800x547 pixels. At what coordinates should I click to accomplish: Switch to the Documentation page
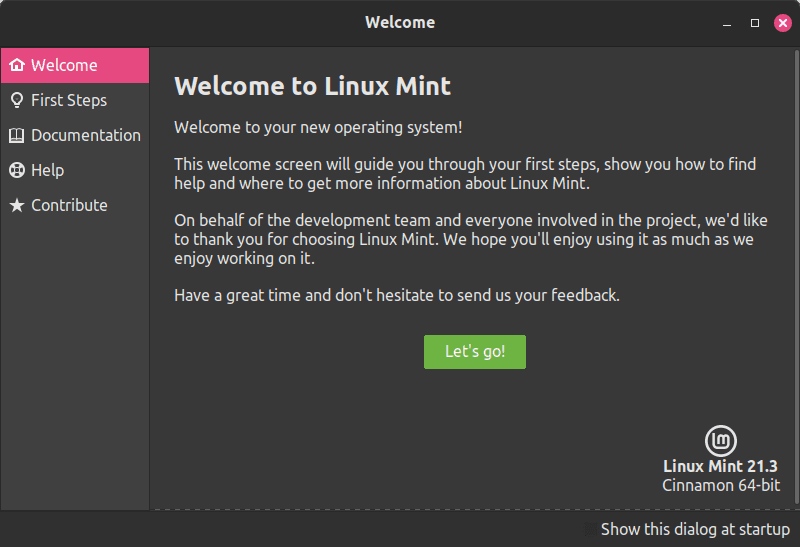[x=75, y=135]
